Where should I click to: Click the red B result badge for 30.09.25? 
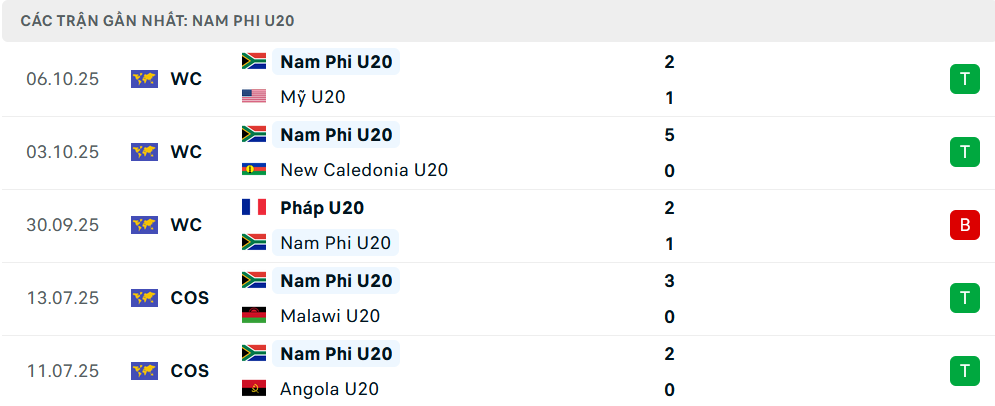(x=964, y=225)
